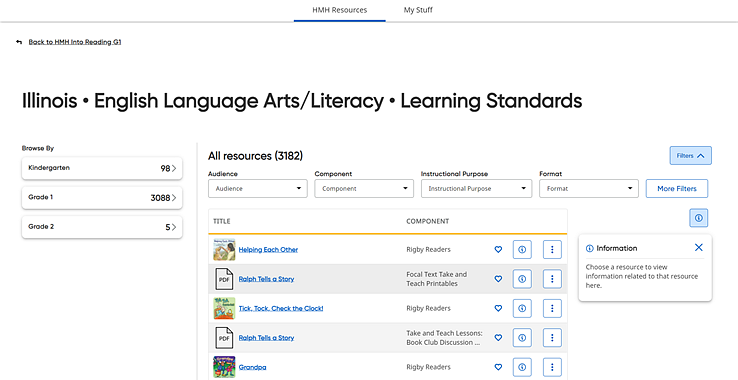The width and height of the screenshot is (738, 380).
Task: Toggle the information panel button above panel
Action: 698,218
